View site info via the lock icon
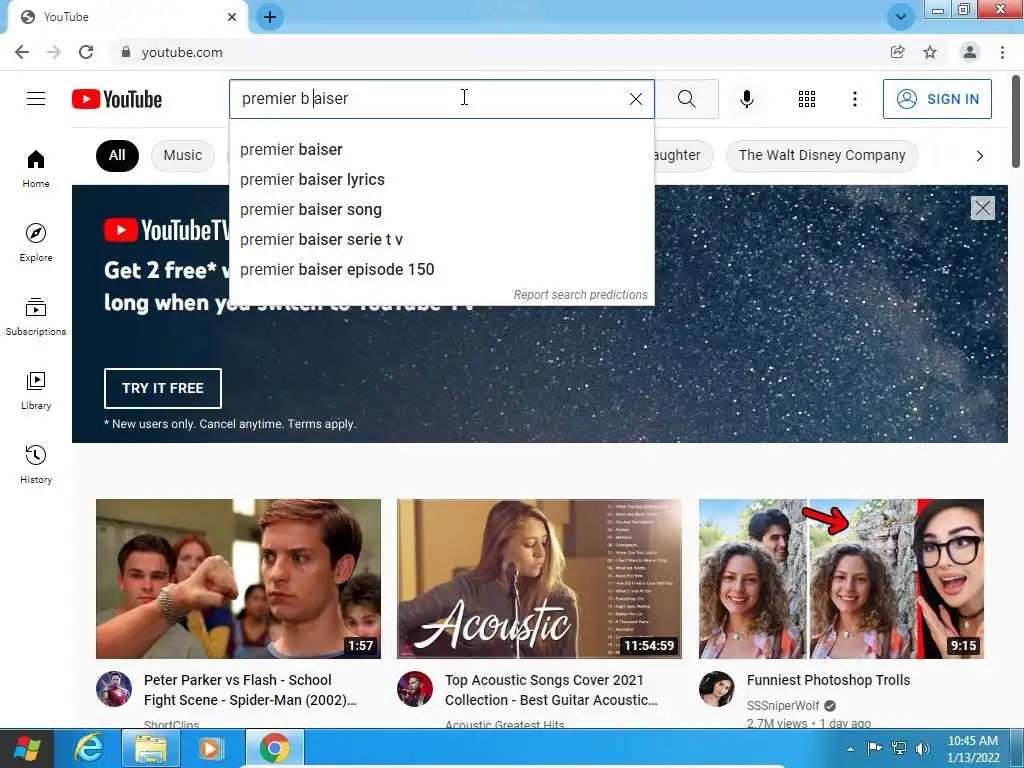 [126, 52]
